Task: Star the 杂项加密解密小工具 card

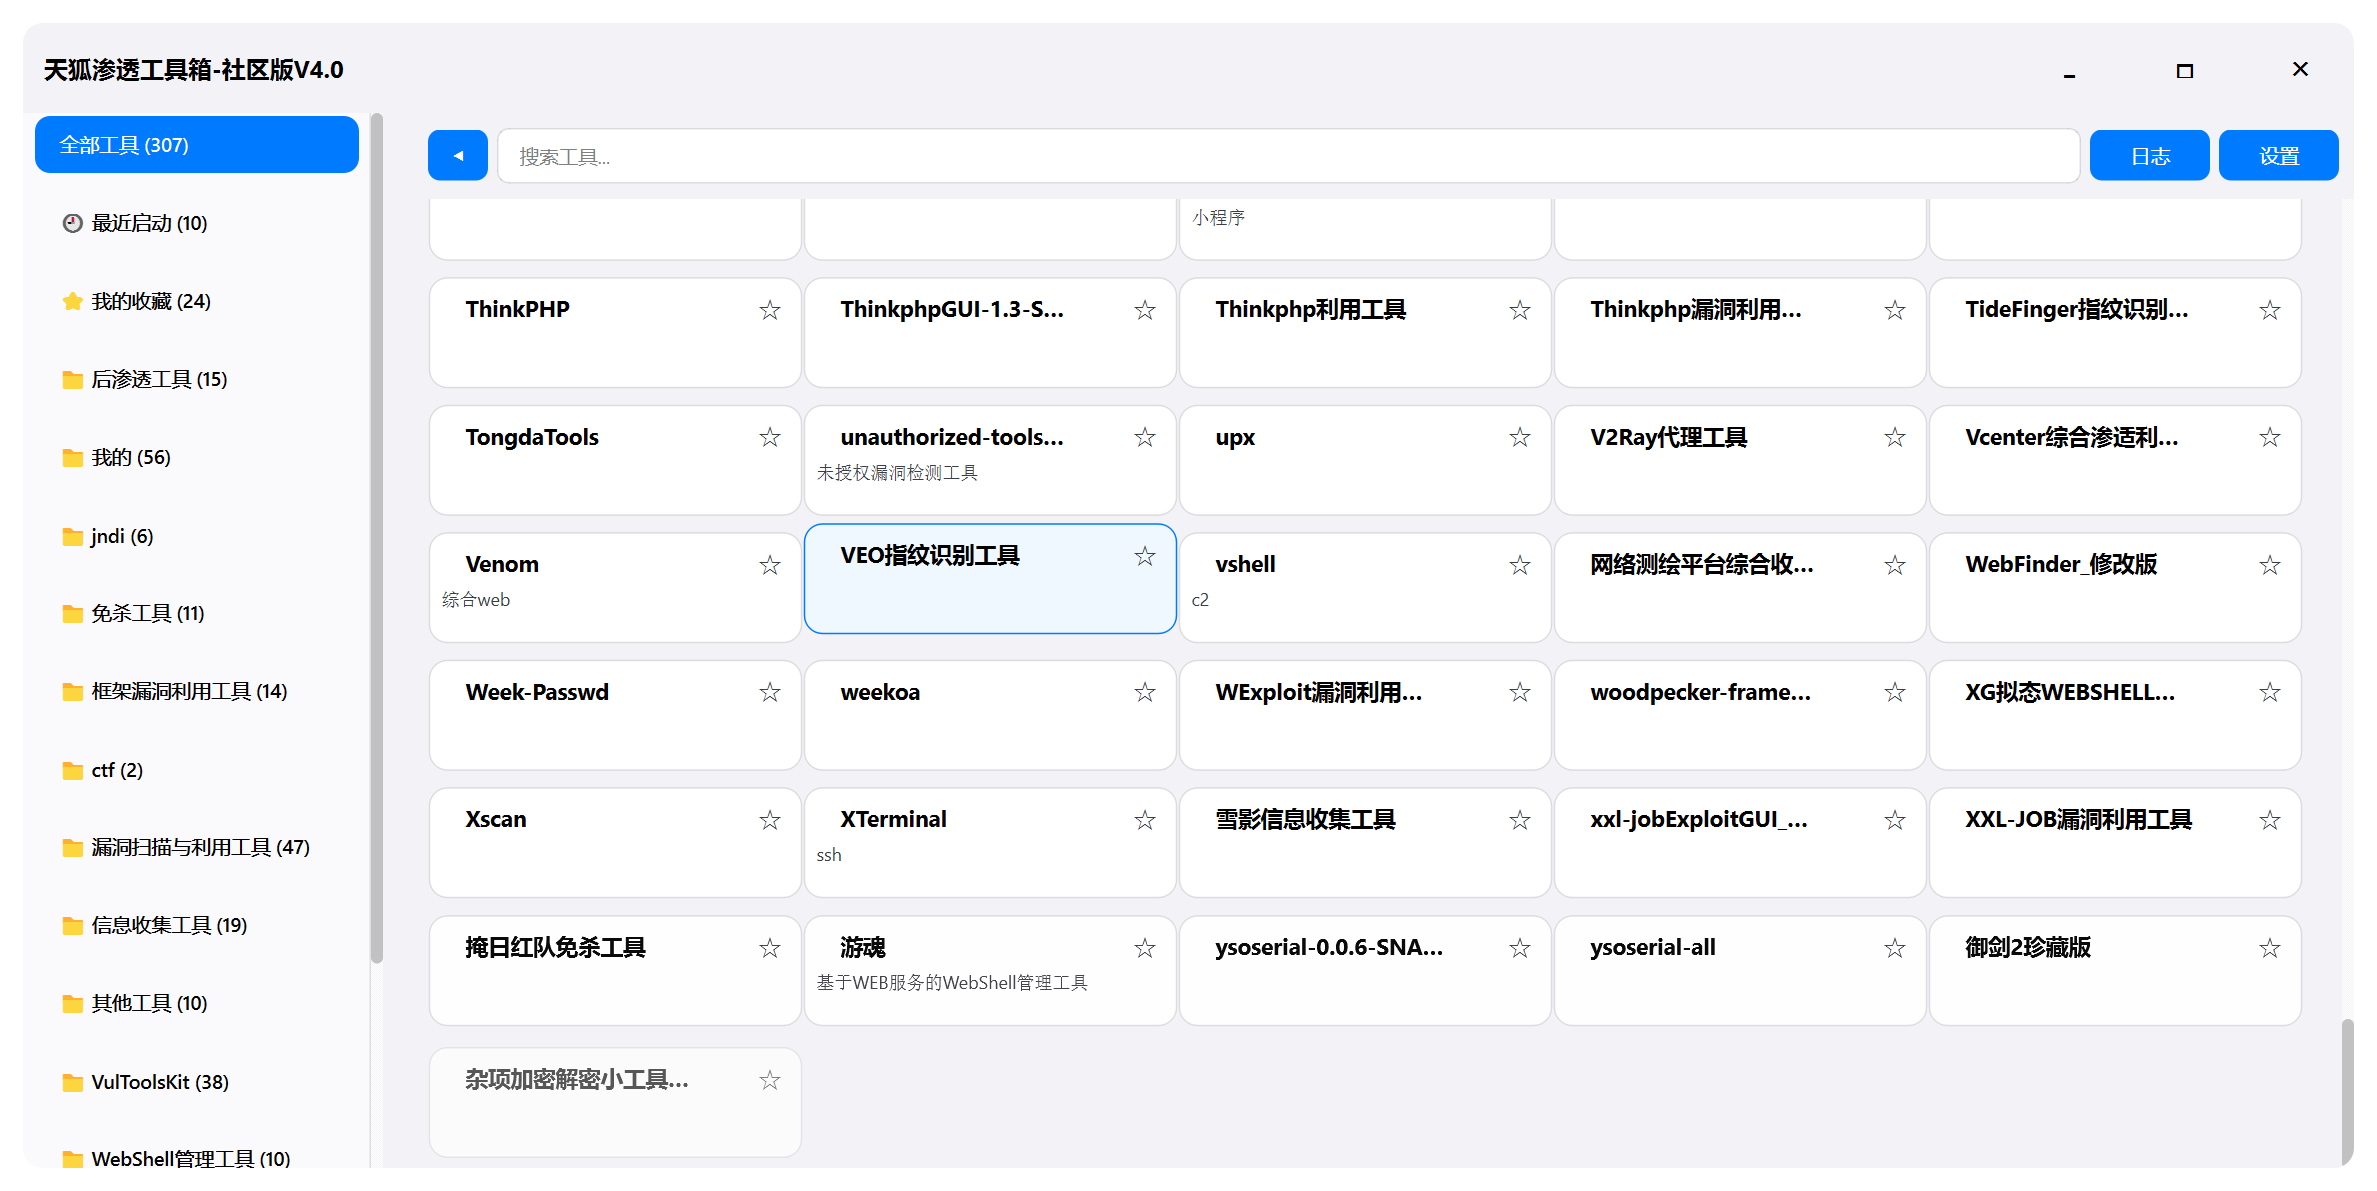Action: coord(769,1080)
